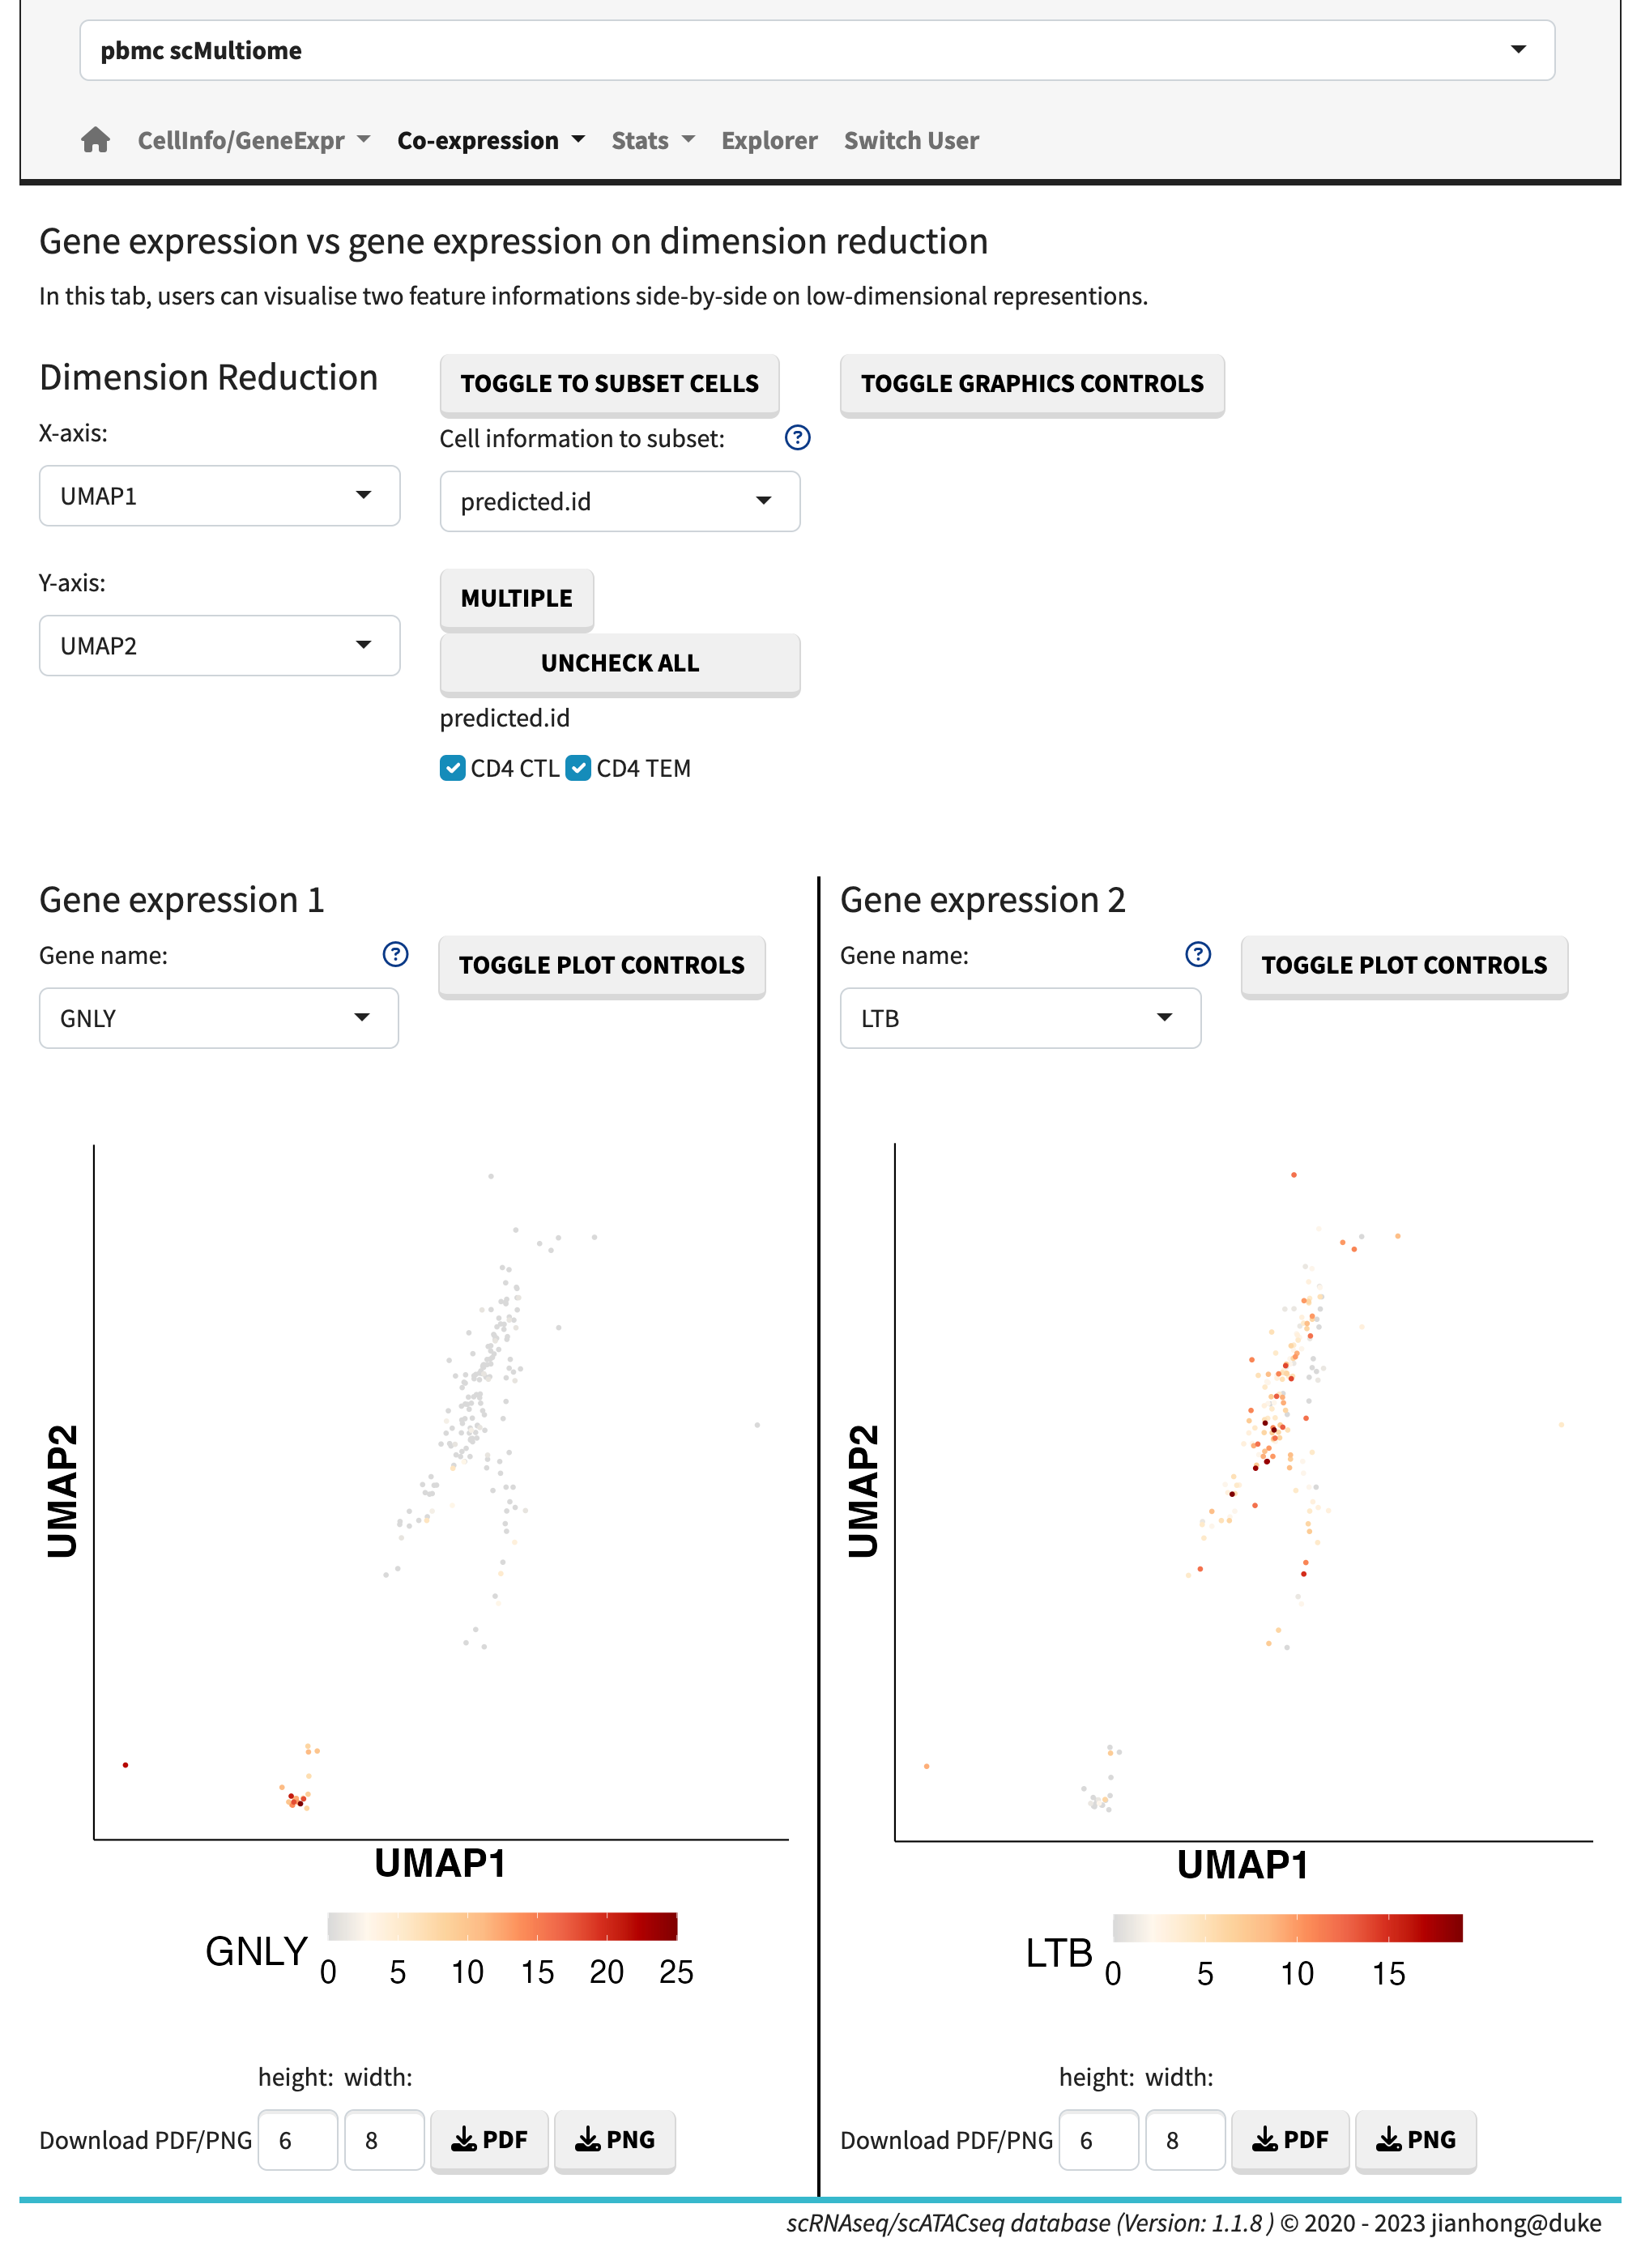Download Gene expression 1 plot as PDF

(489, 2140)
